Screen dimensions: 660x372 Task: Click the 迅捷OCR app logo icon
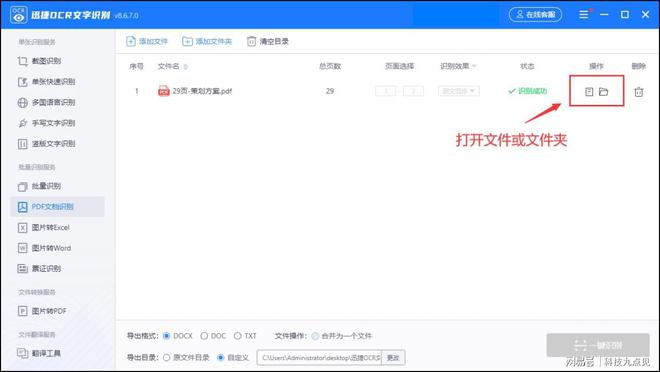pyautogui.click(x=19, y=15)
